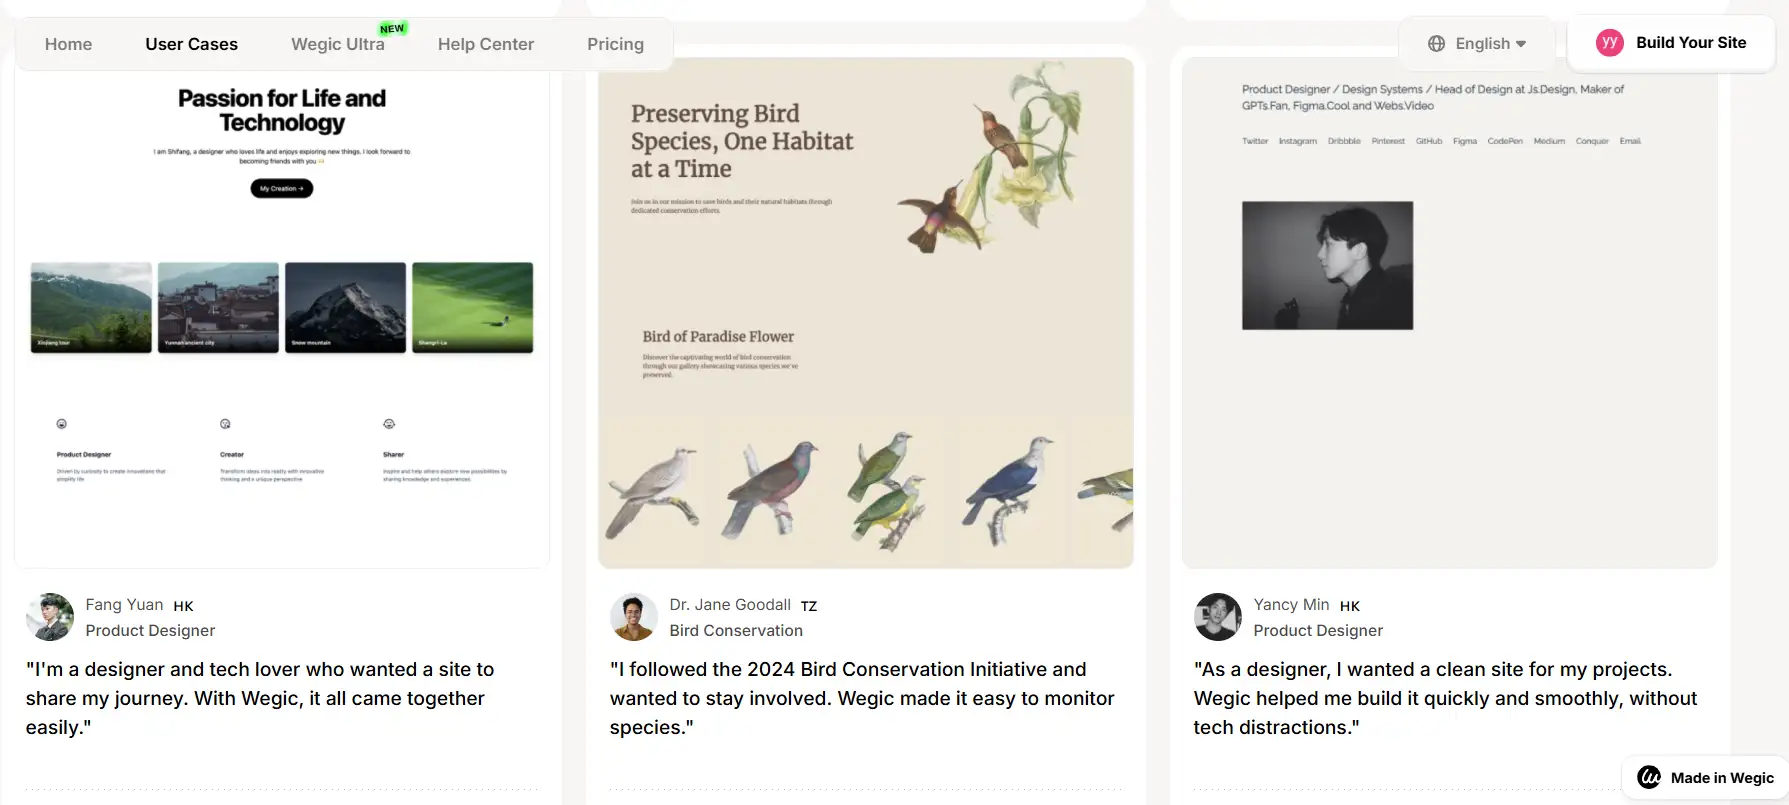The image size is (1789, 805).
Task: Open the Home nav item
Action: pyautogui.click(x=68, y=44)
